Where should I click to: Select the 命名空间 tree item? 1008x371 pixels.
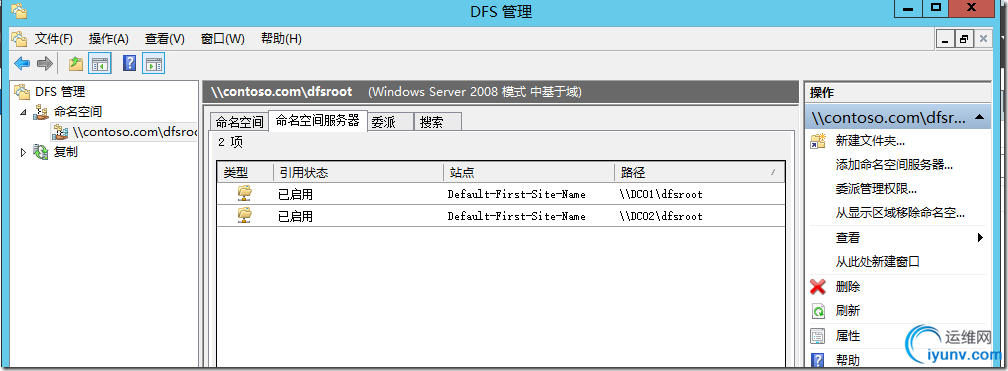click(77, 112)
